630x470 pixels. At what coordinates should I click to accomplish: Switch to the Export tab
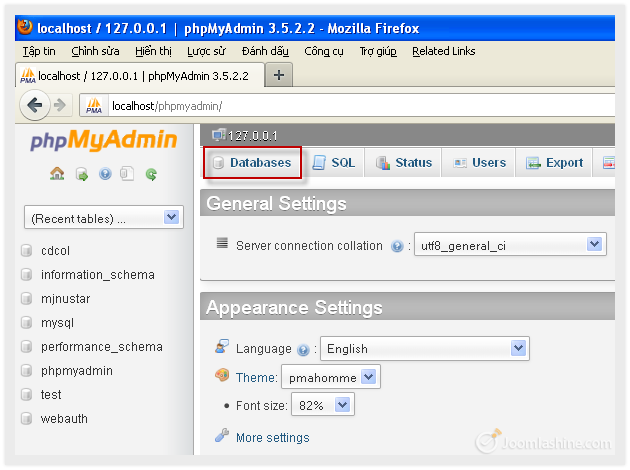(x=554, y=163)
